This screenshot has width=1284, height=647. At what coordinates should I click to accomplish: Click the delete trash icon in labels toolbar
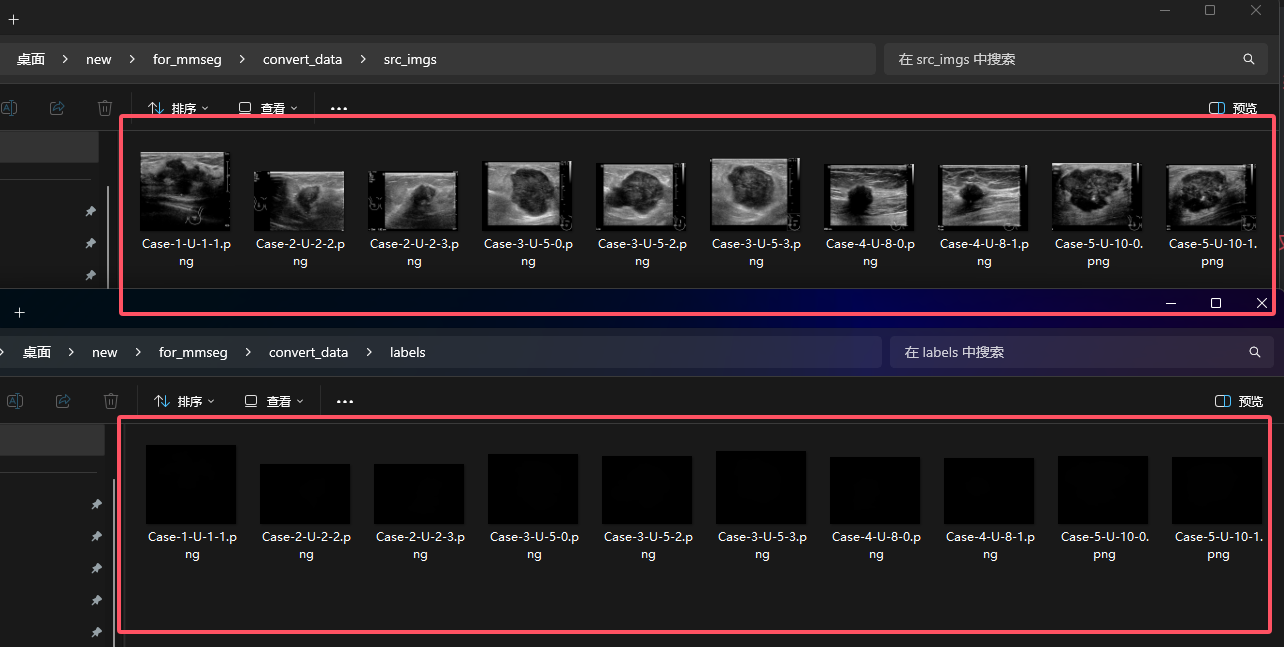(x=111, y=401)
